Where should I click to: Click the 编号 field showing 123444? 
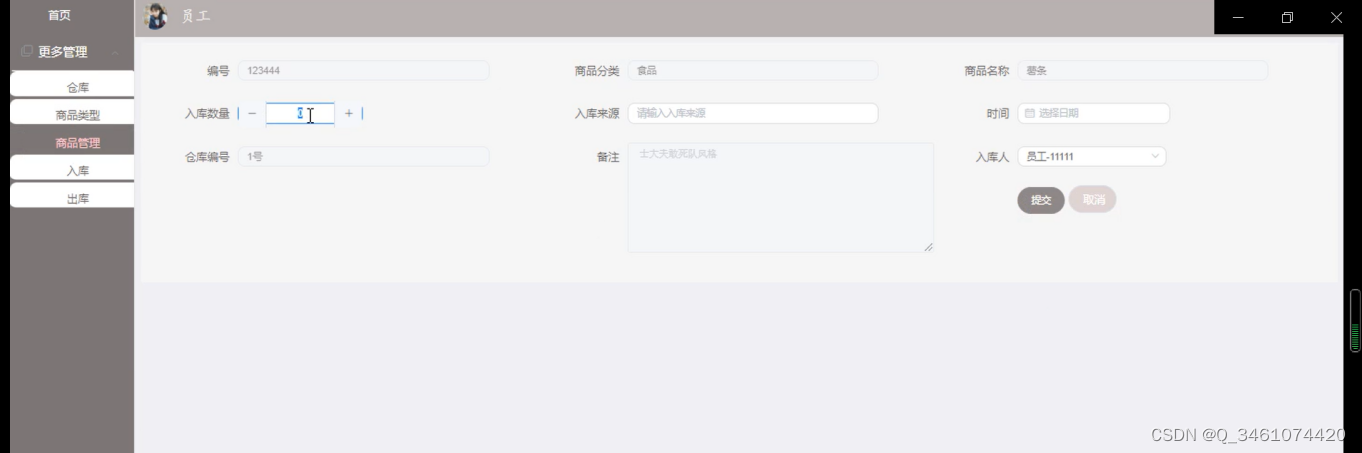coord(364,70)
